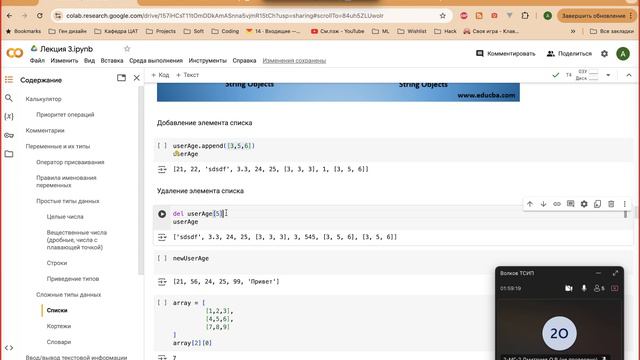Go to Кортежи in contents
640x360 pixels.
coord(59,326)
